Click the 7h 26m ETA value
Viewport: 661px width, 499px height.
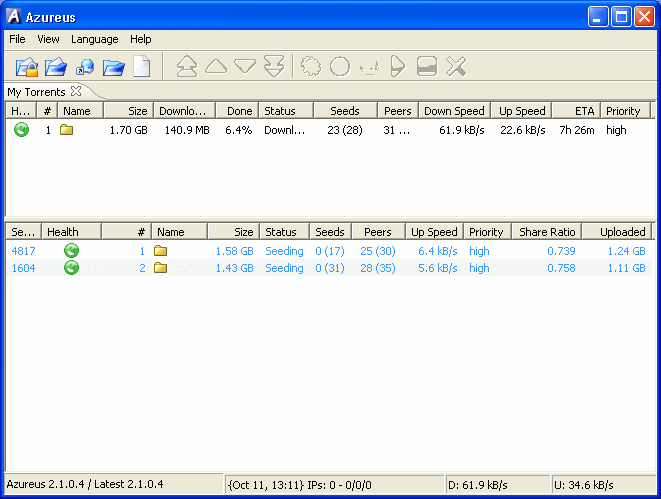(577, 130)
